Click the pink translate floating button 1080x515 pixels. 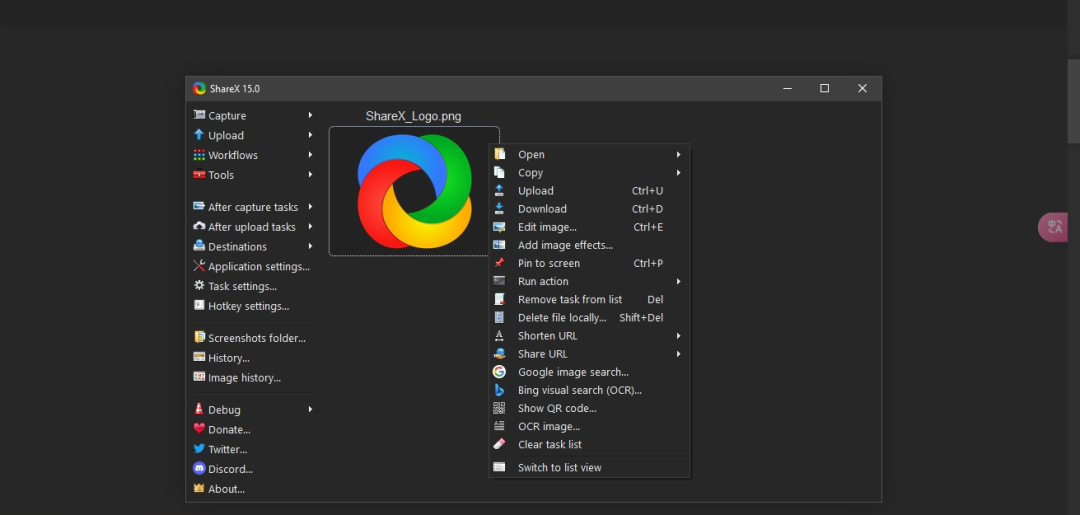pyautogui.click(x=1053, y=227)
